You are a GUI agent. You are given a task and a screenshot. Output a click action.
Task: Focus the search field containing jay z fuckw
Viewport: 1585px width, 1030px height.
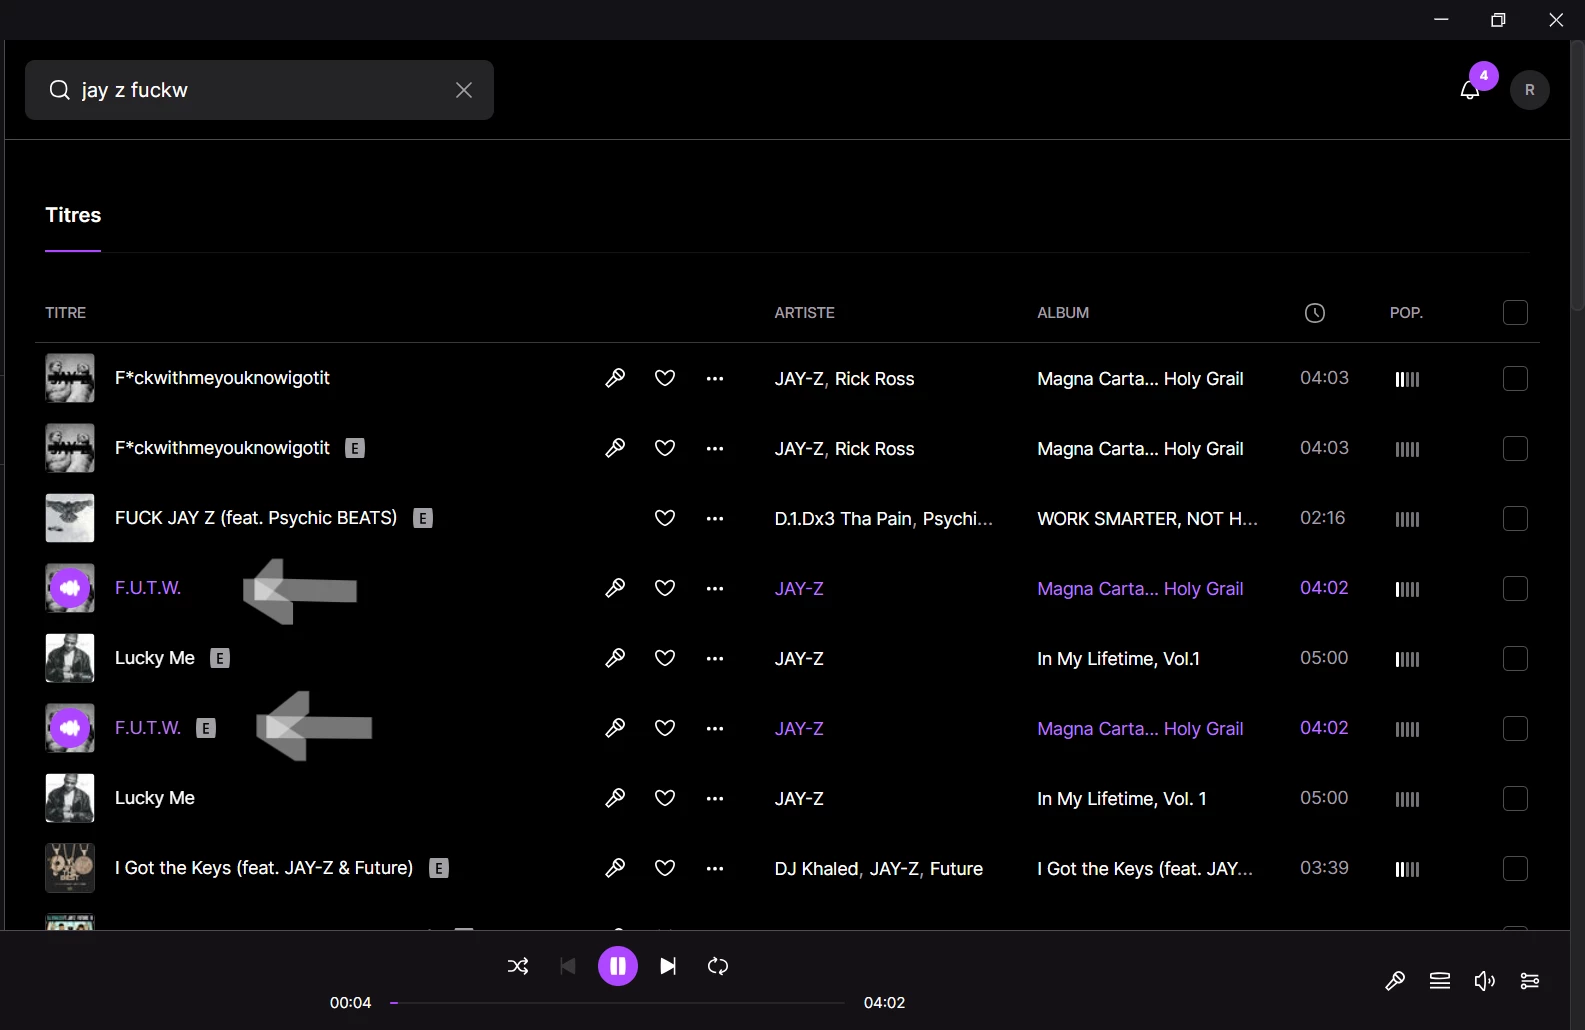click(x=259, y=90)
